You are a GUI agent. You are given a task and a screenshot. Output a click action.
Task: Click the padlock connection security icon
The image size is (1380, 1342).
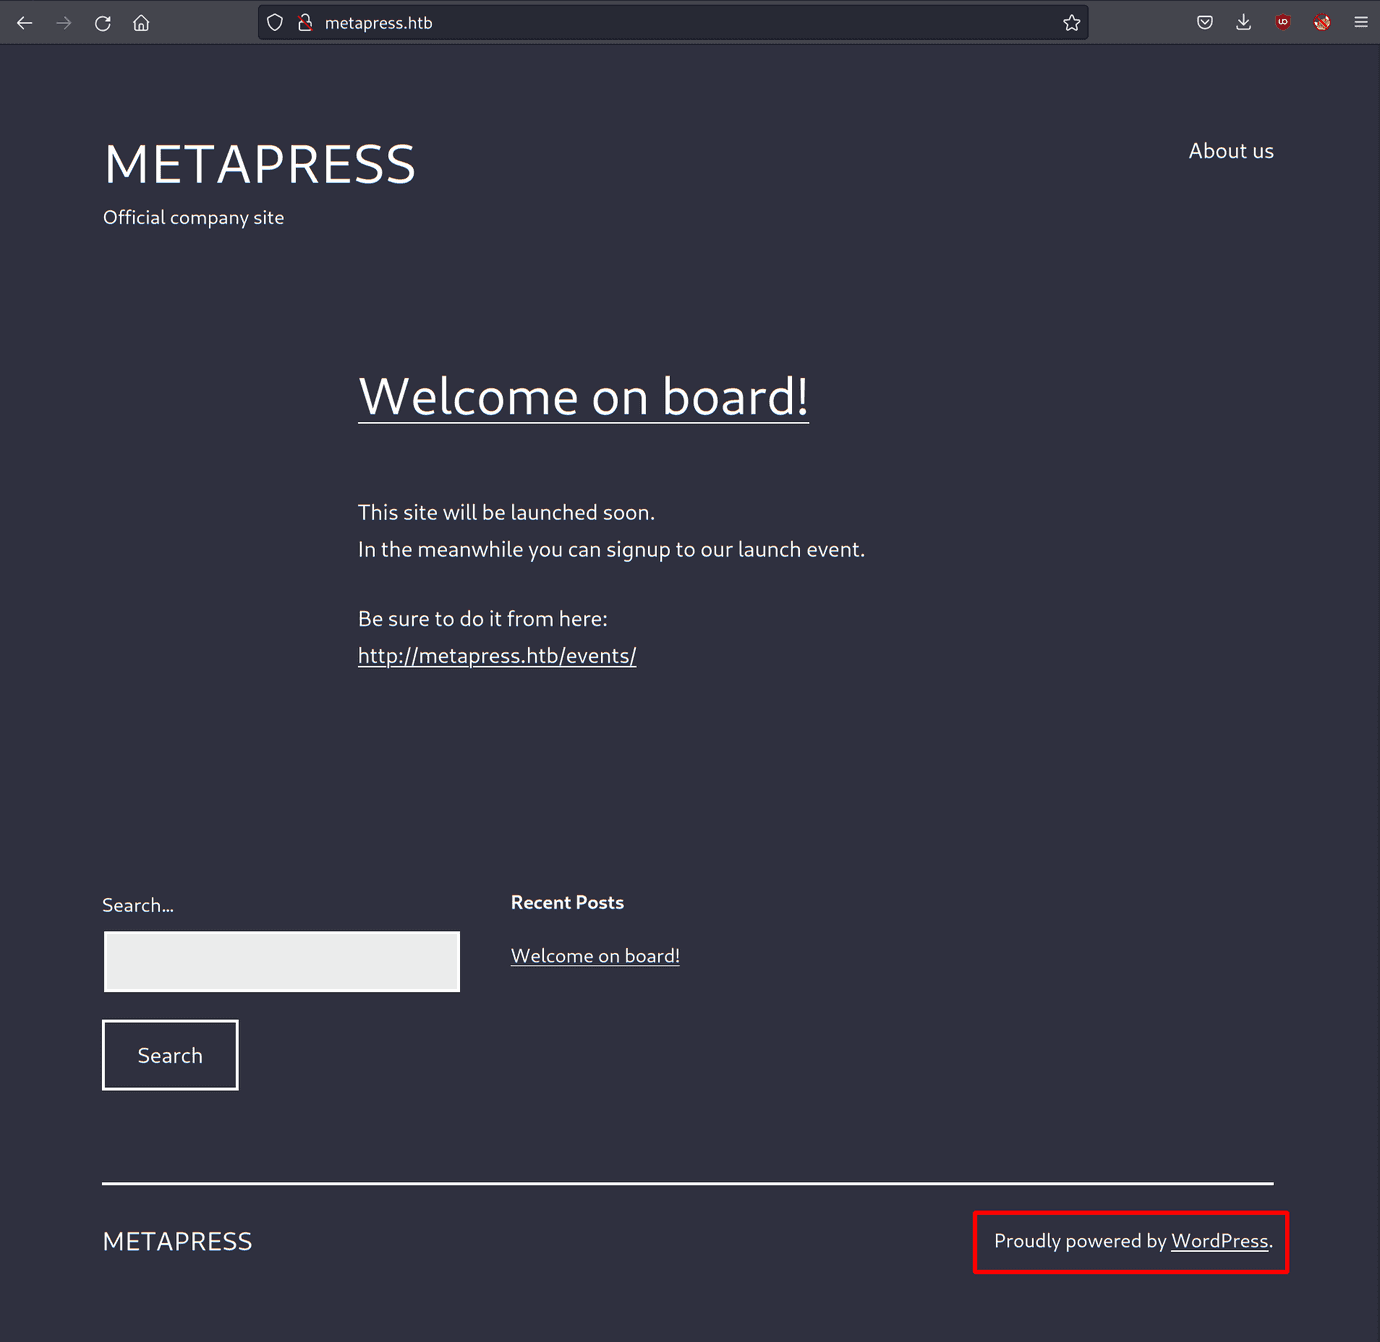pos(304,22)
